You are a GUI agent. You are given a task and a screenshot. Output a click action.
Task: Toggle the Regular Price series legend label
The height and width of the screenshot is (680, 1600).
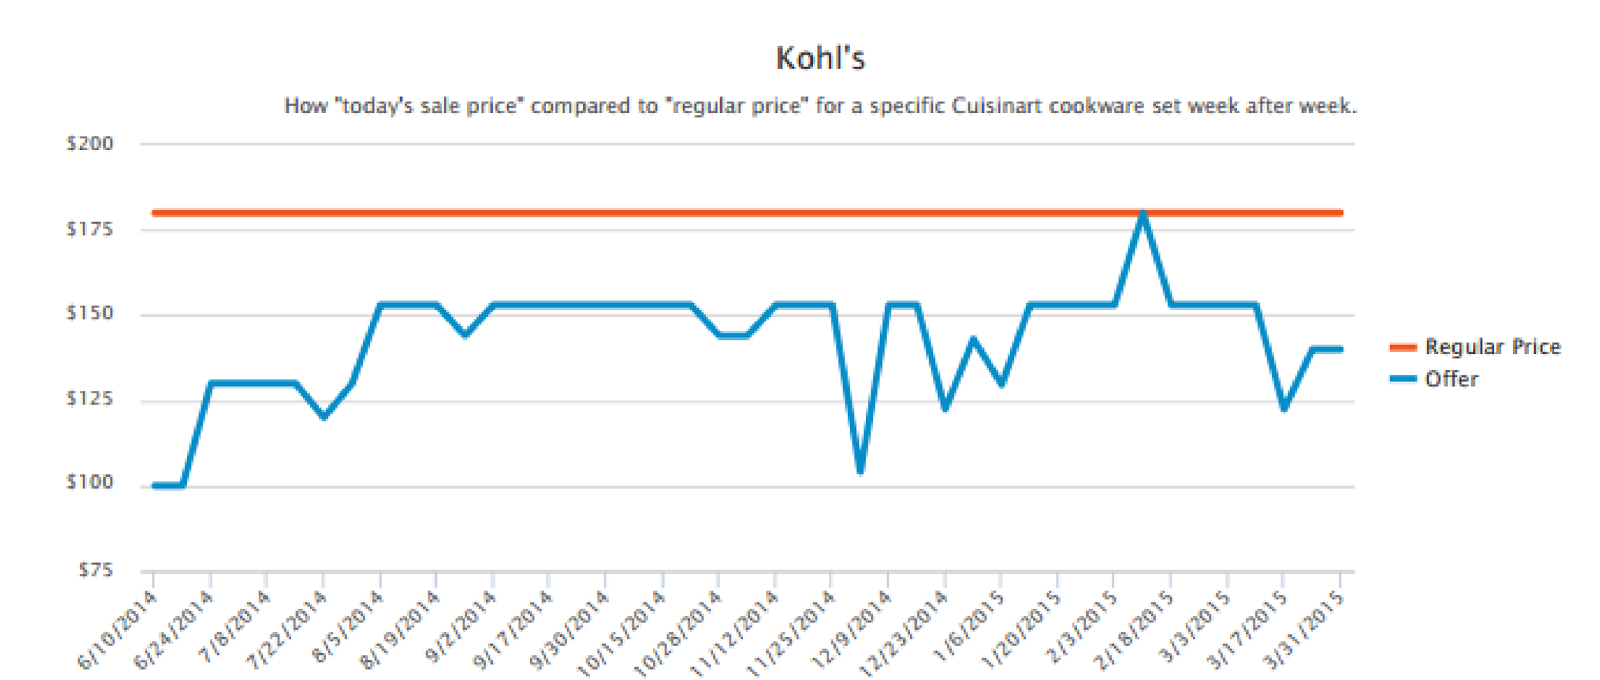(1492, 347)
